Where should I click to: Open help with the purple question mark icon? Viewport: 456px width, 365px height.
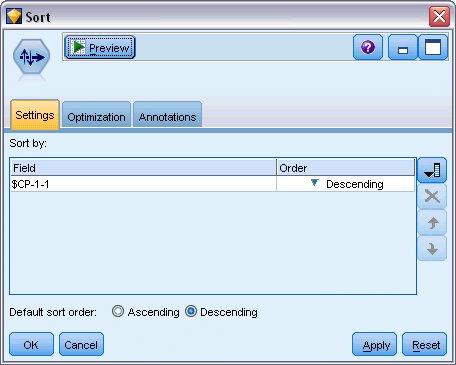click(x=368, y=47)
